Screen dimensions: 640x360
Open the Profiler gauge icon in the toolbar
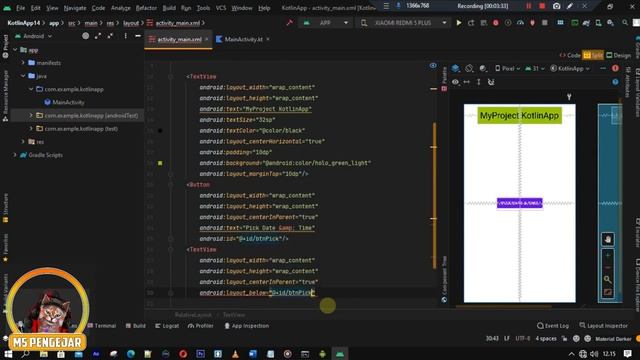520,23
